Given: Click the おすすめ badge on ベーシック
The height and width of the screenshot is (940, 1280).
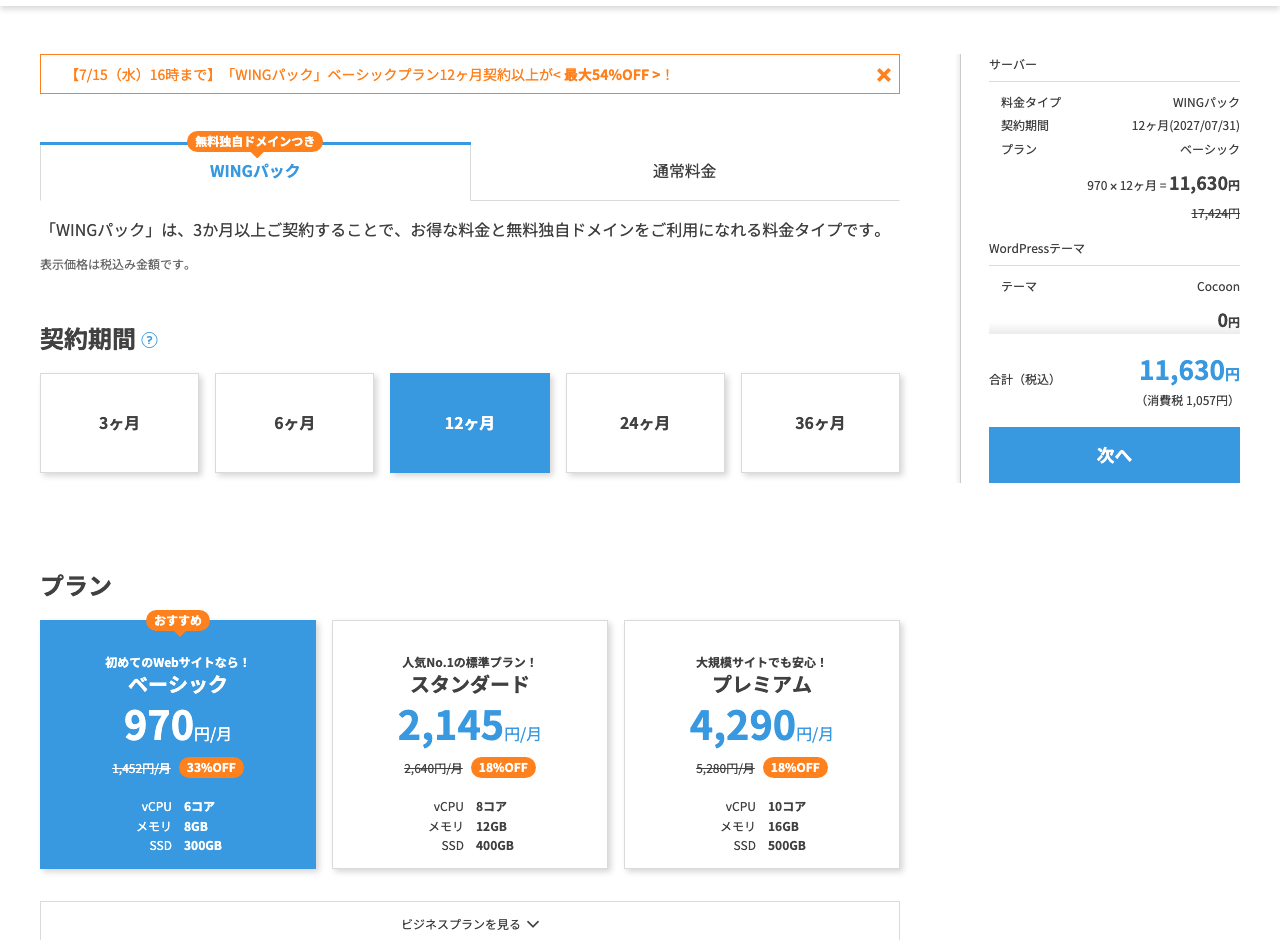Looking at the screenshot, I should point(178,620).
